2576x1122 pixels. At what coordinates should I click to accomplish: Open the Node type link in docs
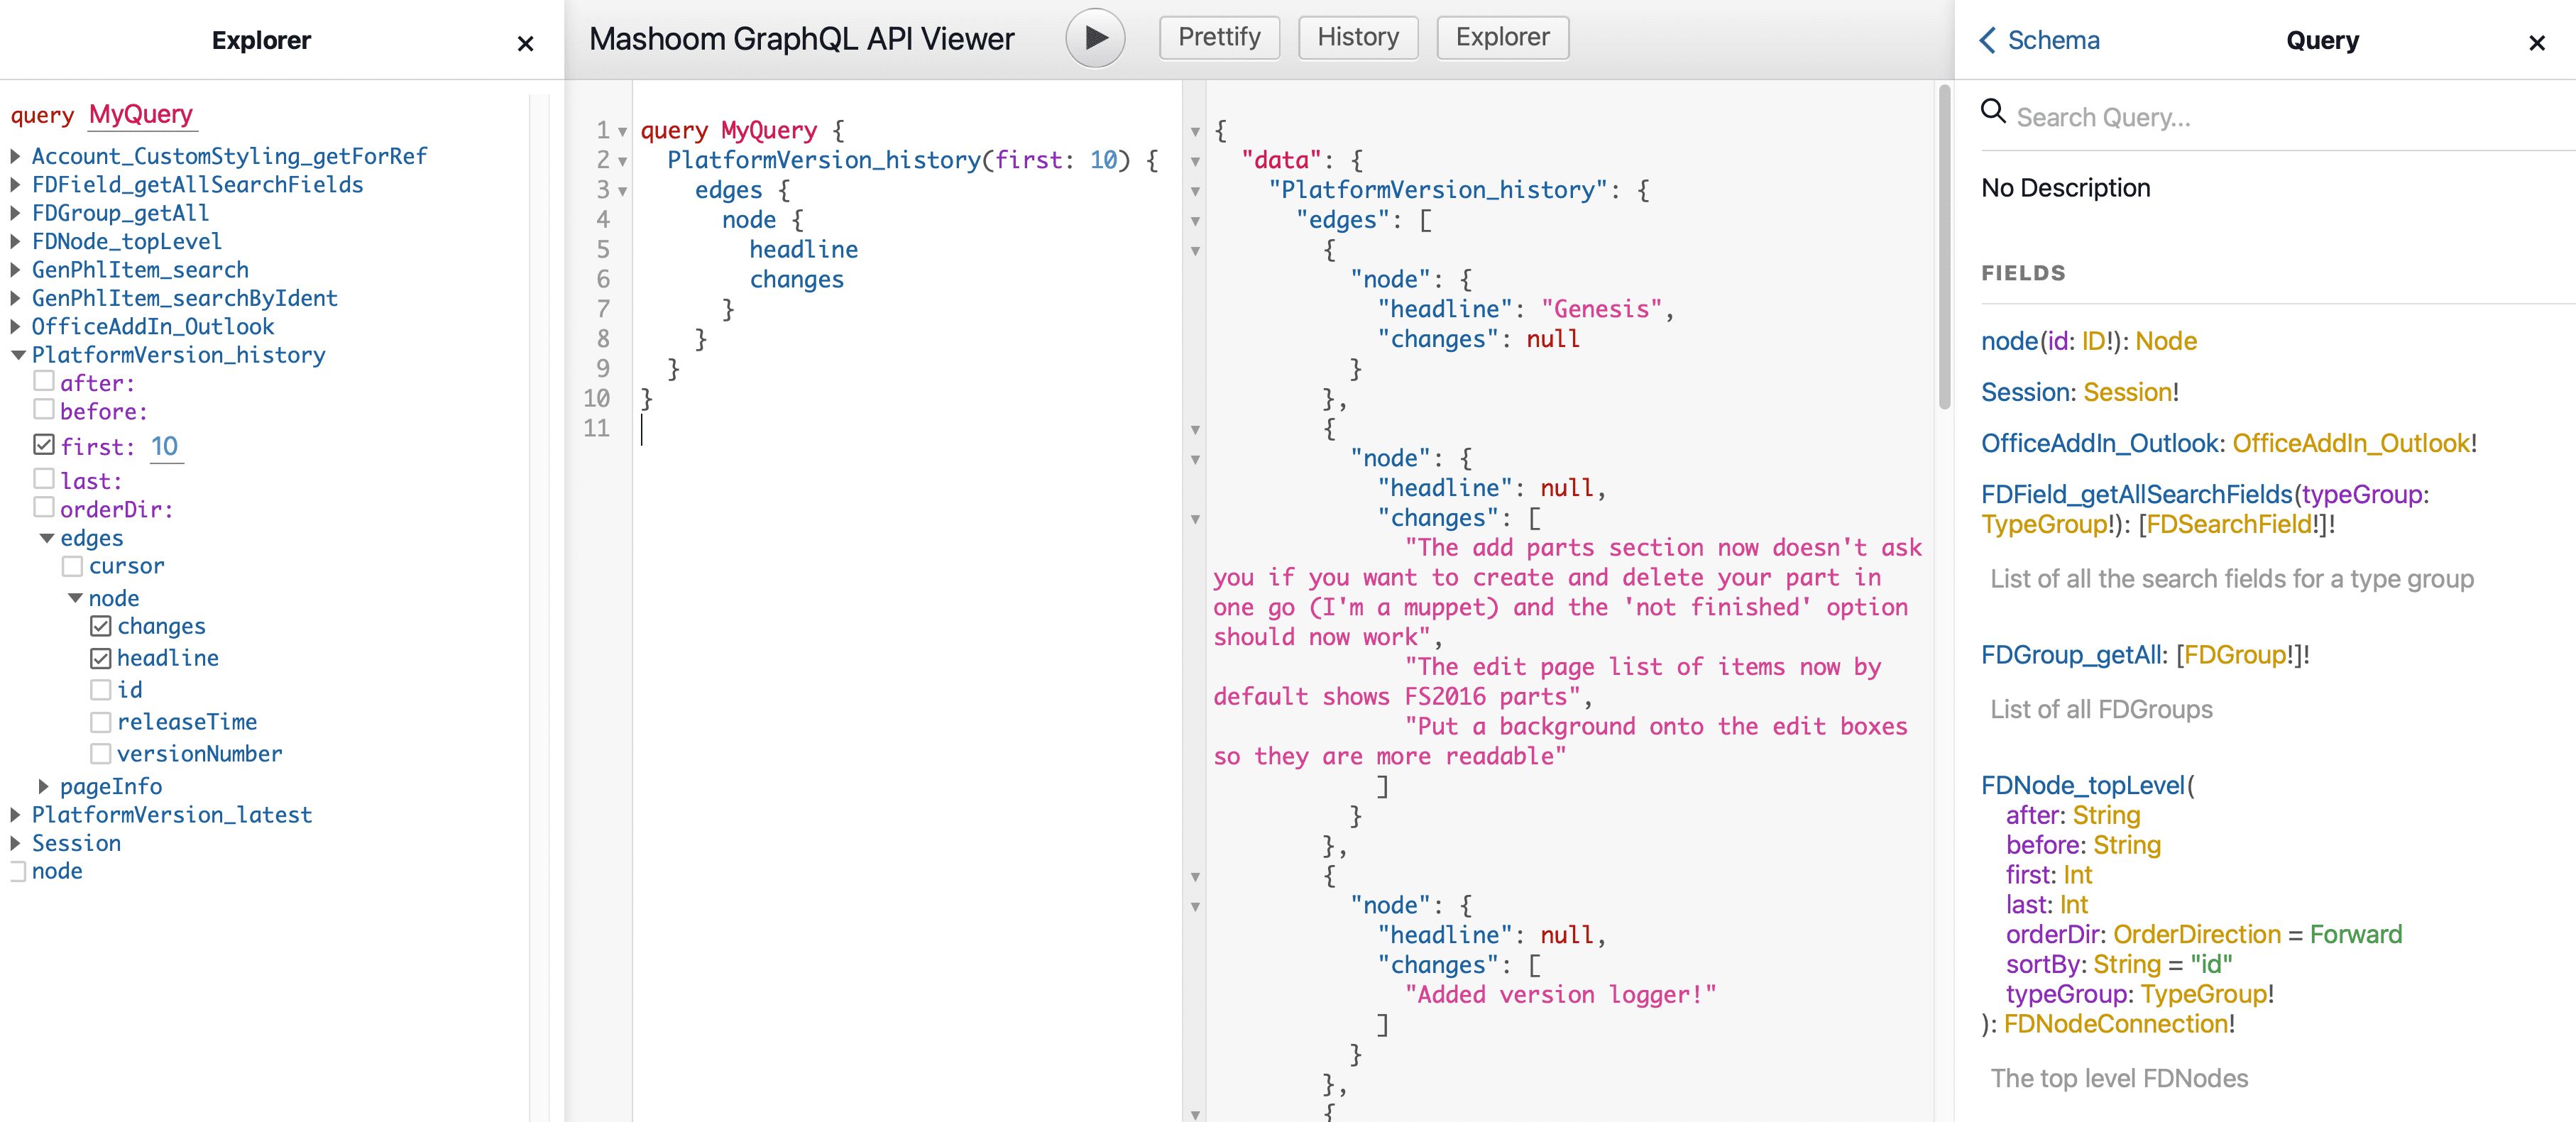tap(2166, 341)
